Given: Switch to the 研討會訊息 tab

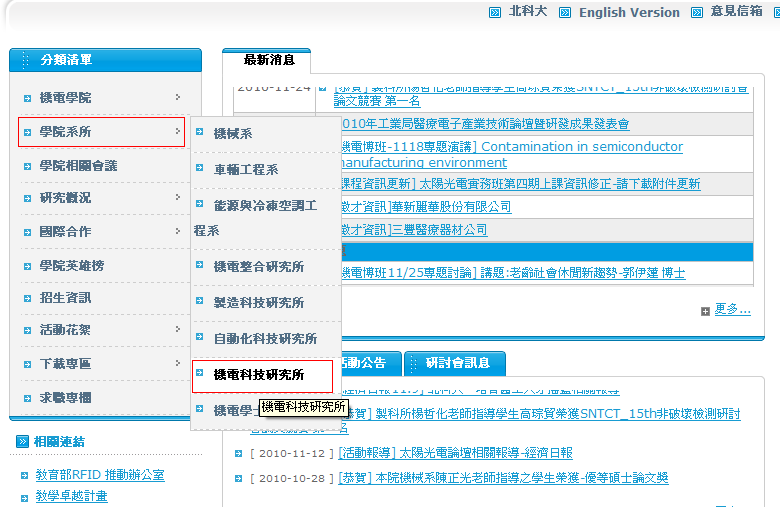Looking at the screenshot, I should coord(455,363).
